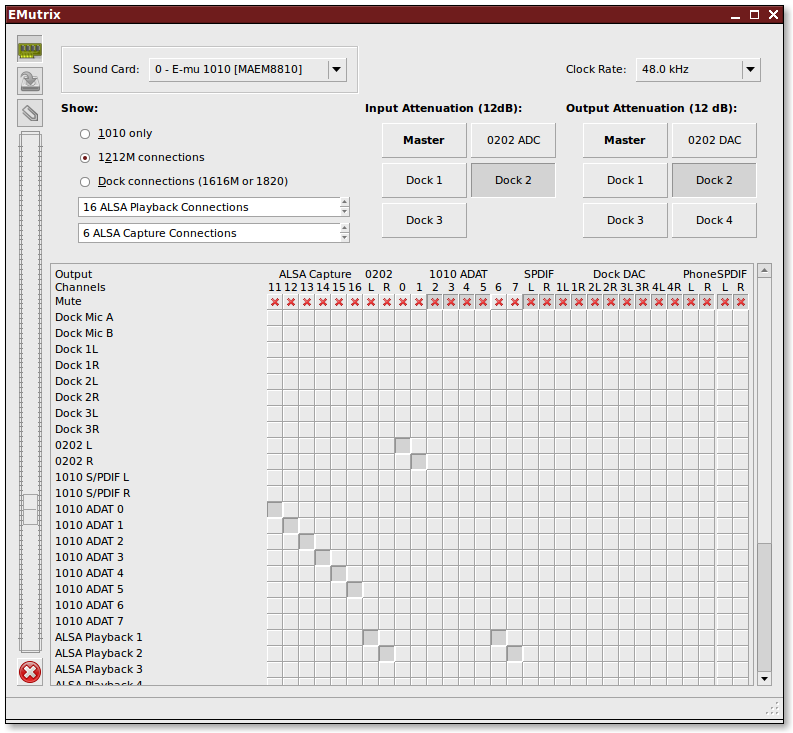Viewport: 793px width, 733px height.
Task: Click the red X icon at bottom left
Action: click(30, 672)
